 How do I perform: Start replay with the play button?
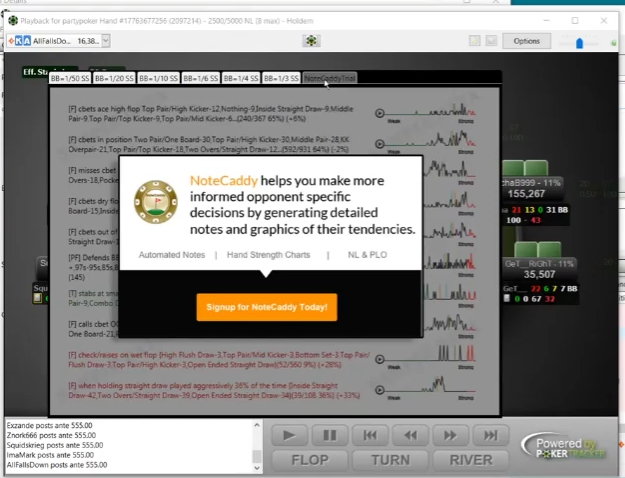(289, 435)
